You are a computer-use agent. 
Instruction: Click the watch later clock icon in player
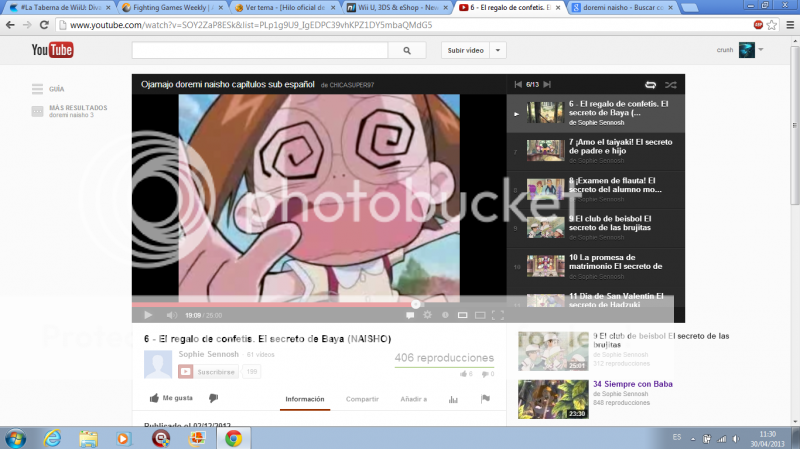pyautogui.click(x=445, y=315)
